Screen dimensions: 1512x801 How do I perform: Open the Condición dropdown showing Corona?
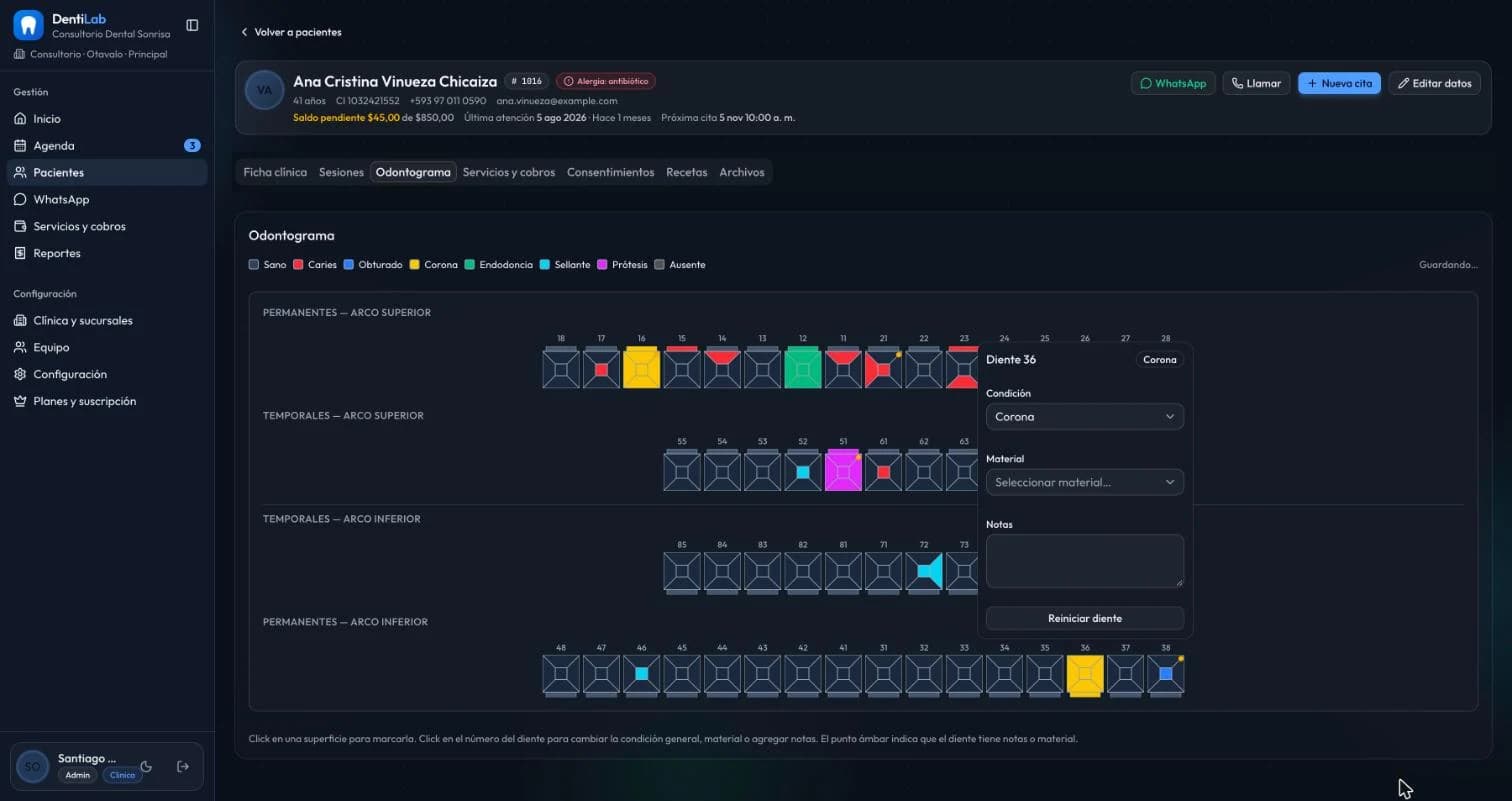1085,417
